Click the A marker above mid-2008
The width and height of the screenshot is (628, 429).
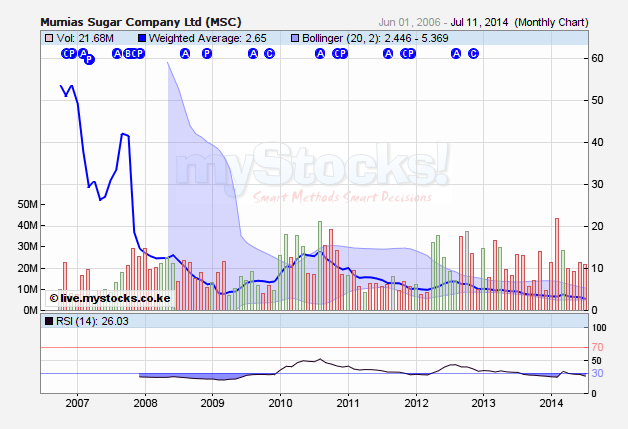click(185, 54)
